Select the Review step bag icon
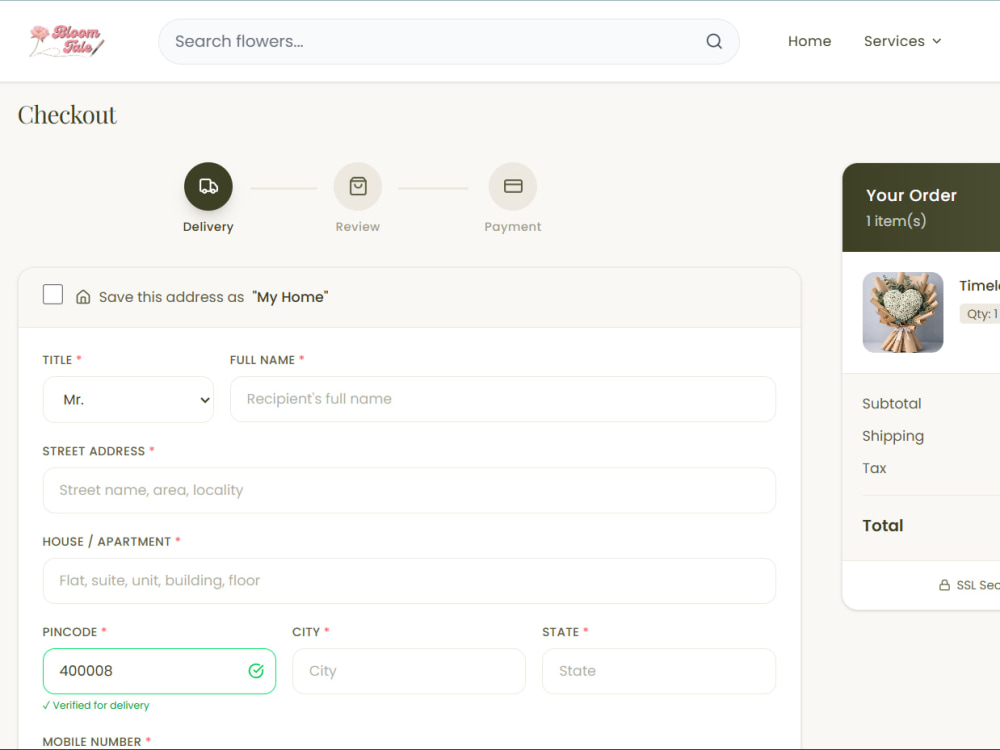Image resolution: width=1000 pixels, height=750 pixels. pos(358,186)
